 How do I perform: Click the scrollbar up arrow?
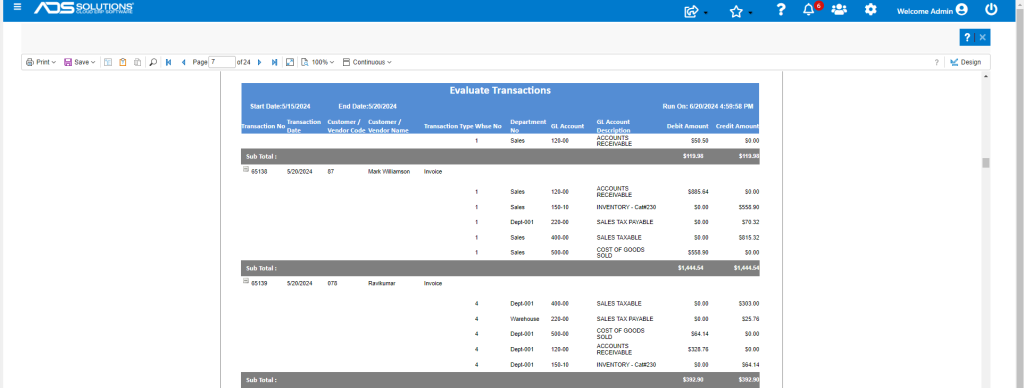point(985,76)
